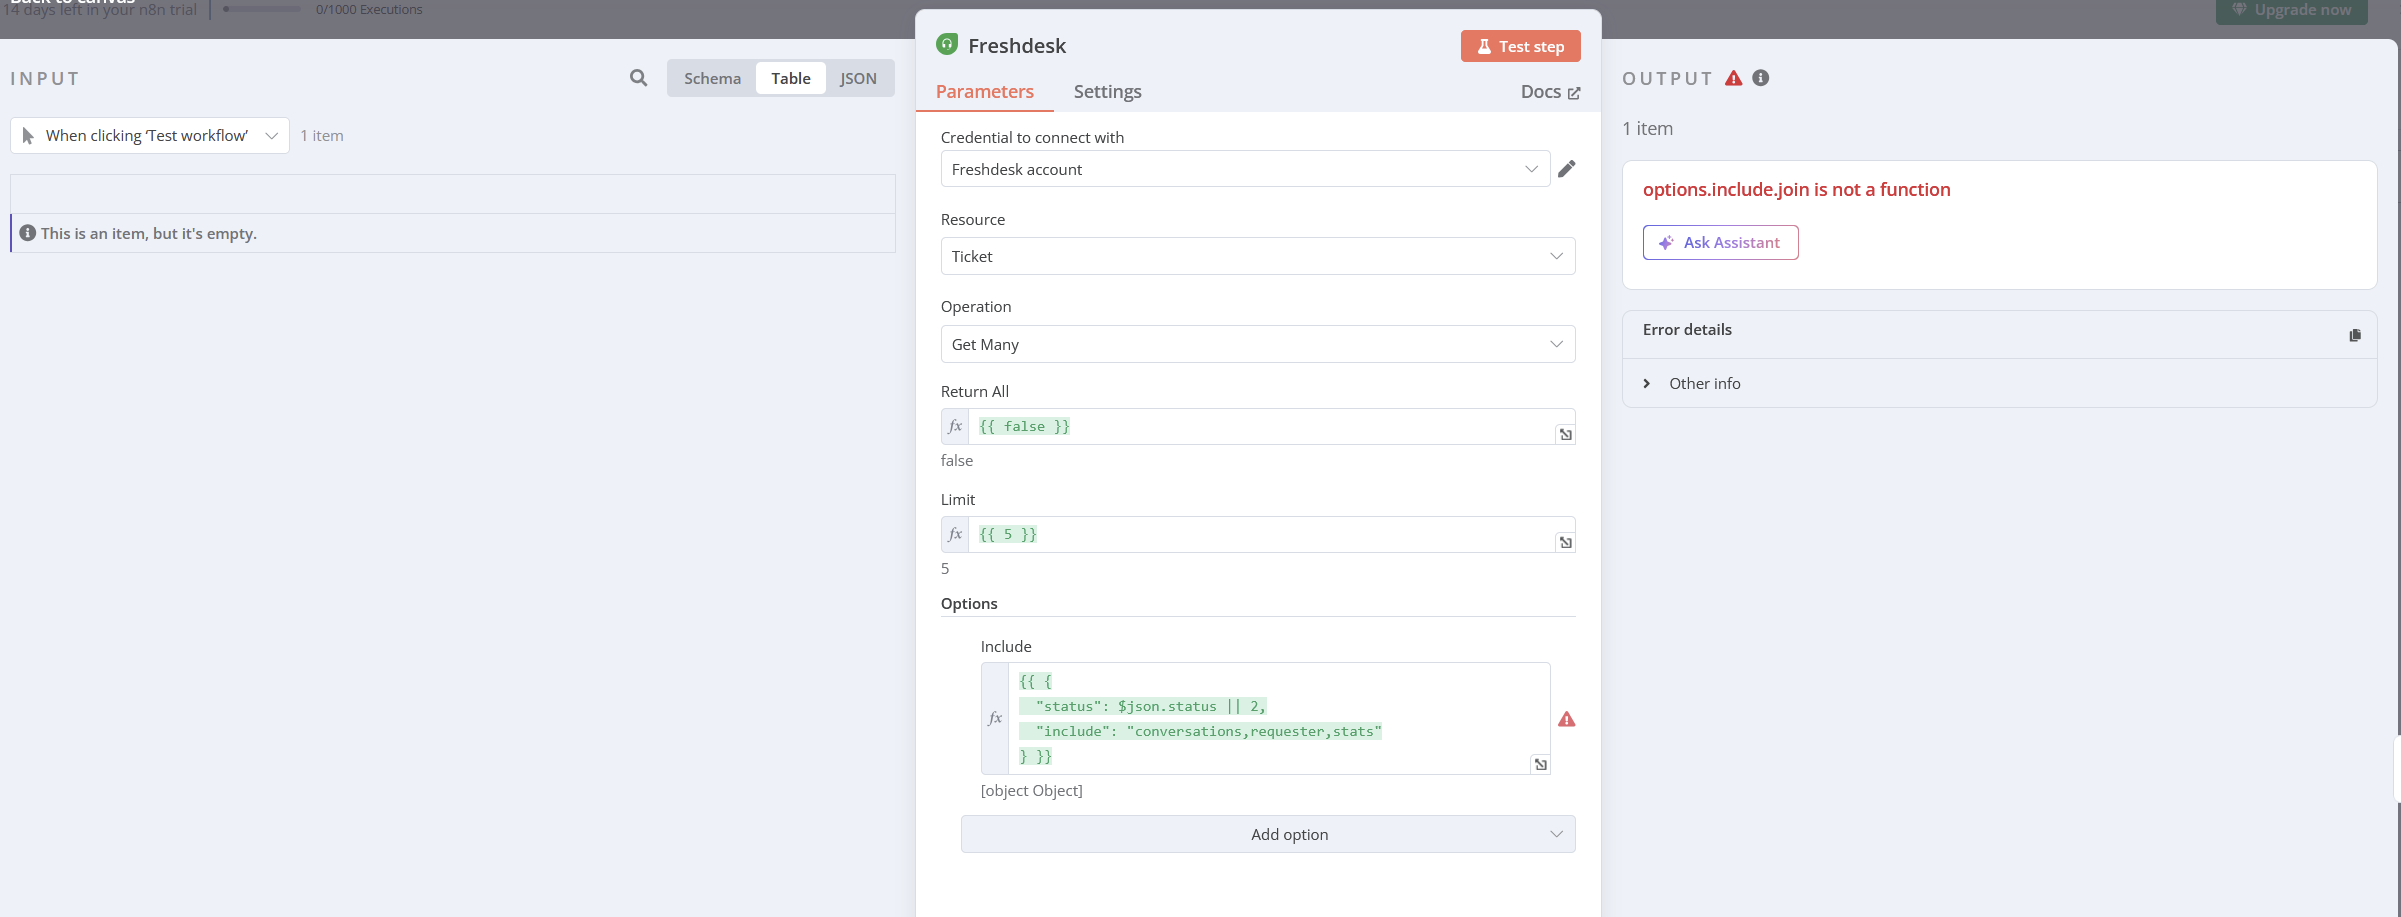The width and height of the screenshot is (2401, 917).
Task: Click the Test step button
Action: (1520, 45)
